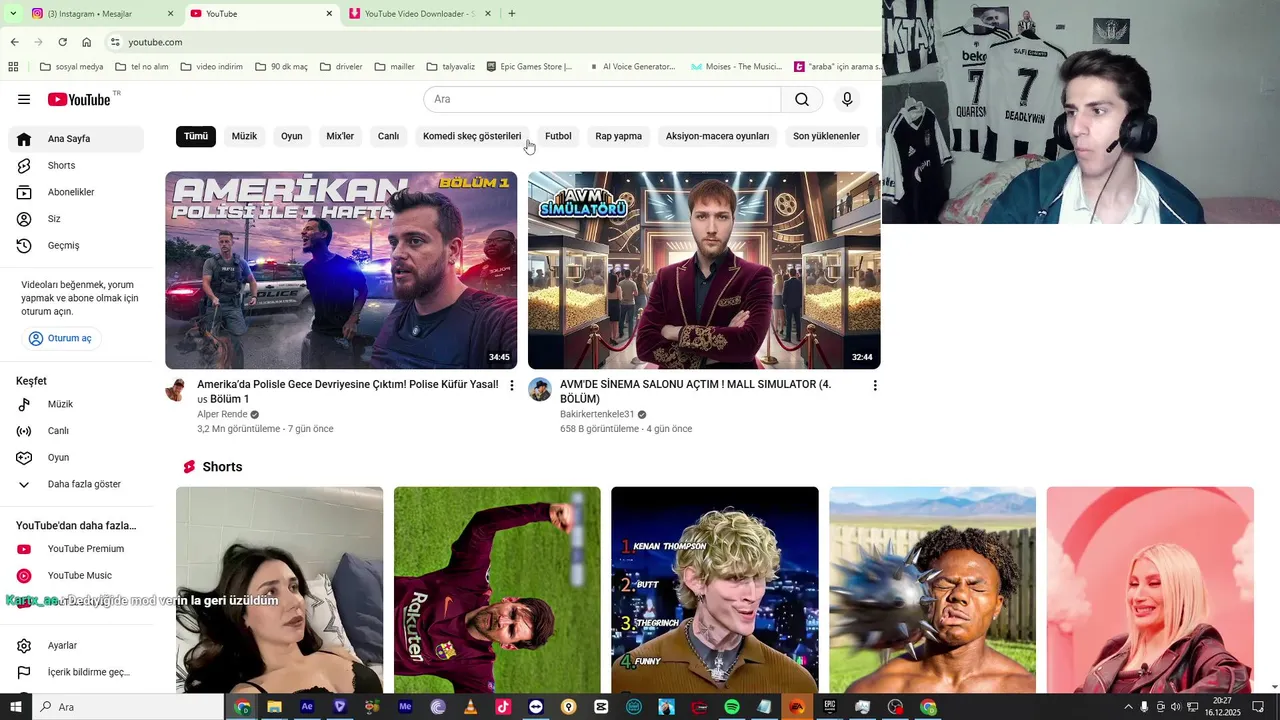Open site information icon in address bar
1280x720 pixels.
click(x=115, y=42)
